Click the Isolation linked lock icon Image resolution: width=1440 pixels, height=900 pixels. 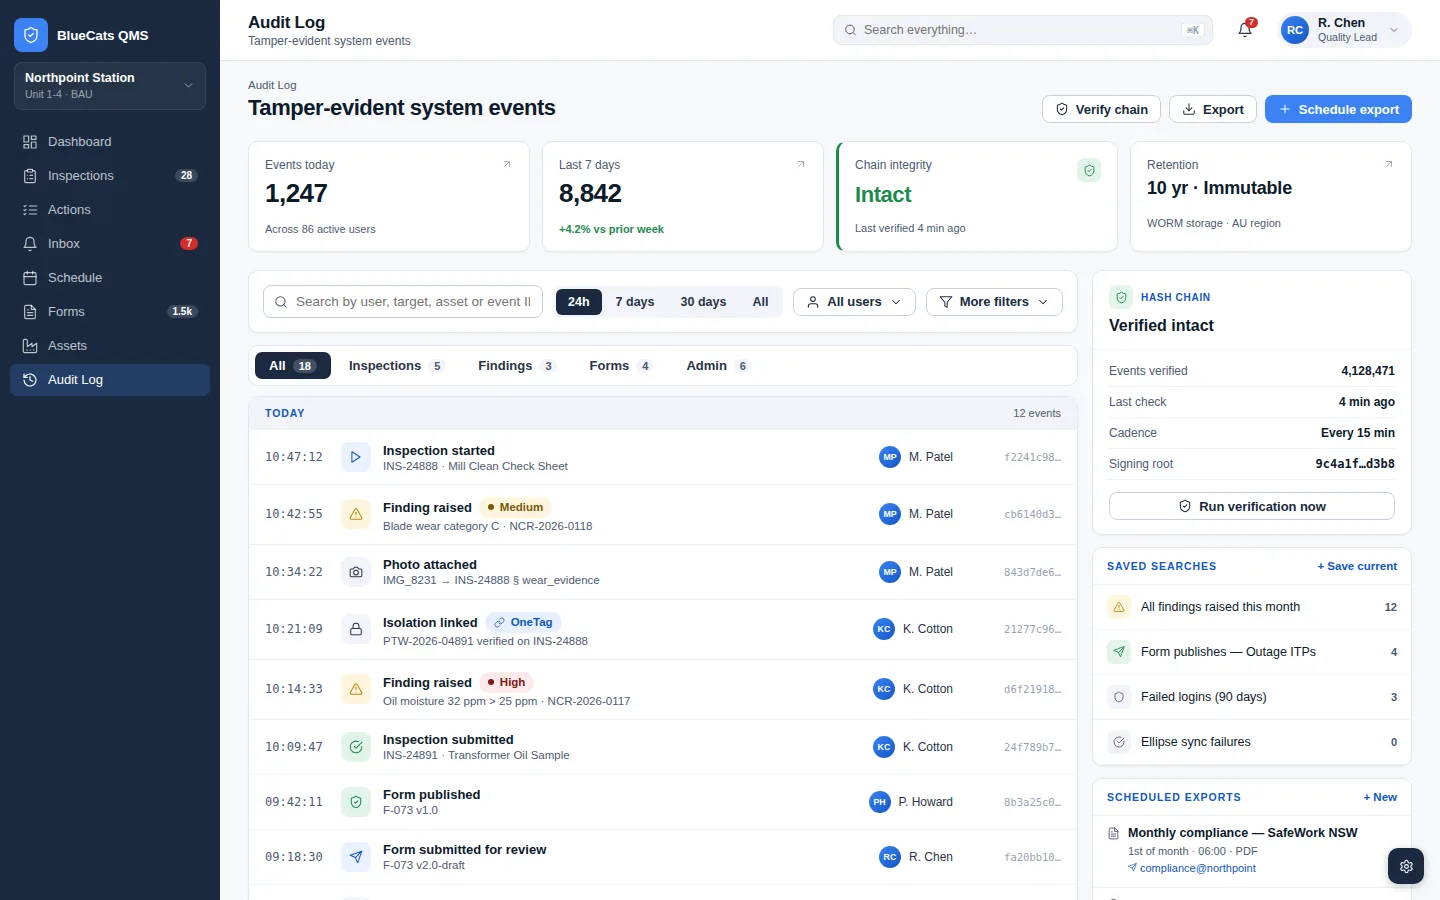[355, 629]
